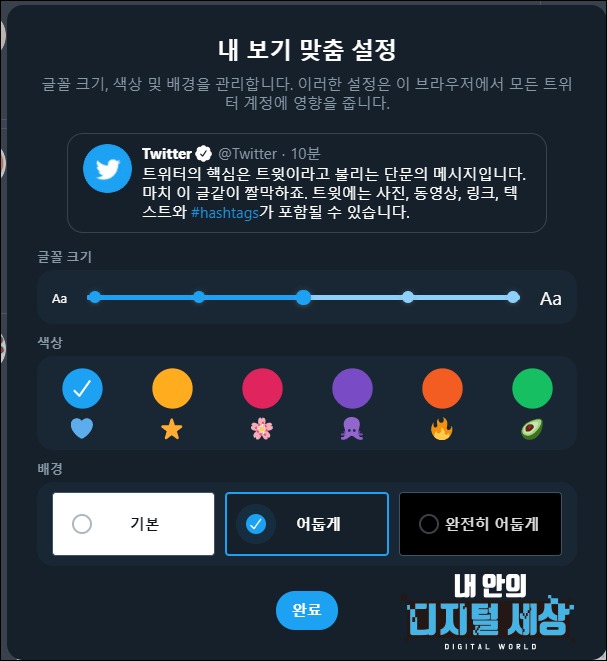This screenshot has width=607, height=661.
Task: Choose the green color swatch
Action: (x=532, y=388)
